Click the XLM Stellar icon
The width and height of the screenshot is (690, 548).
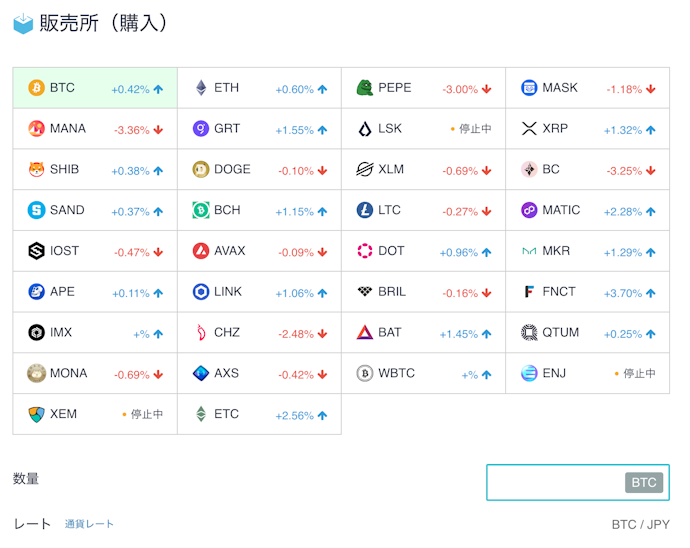[x=365, y=169]
